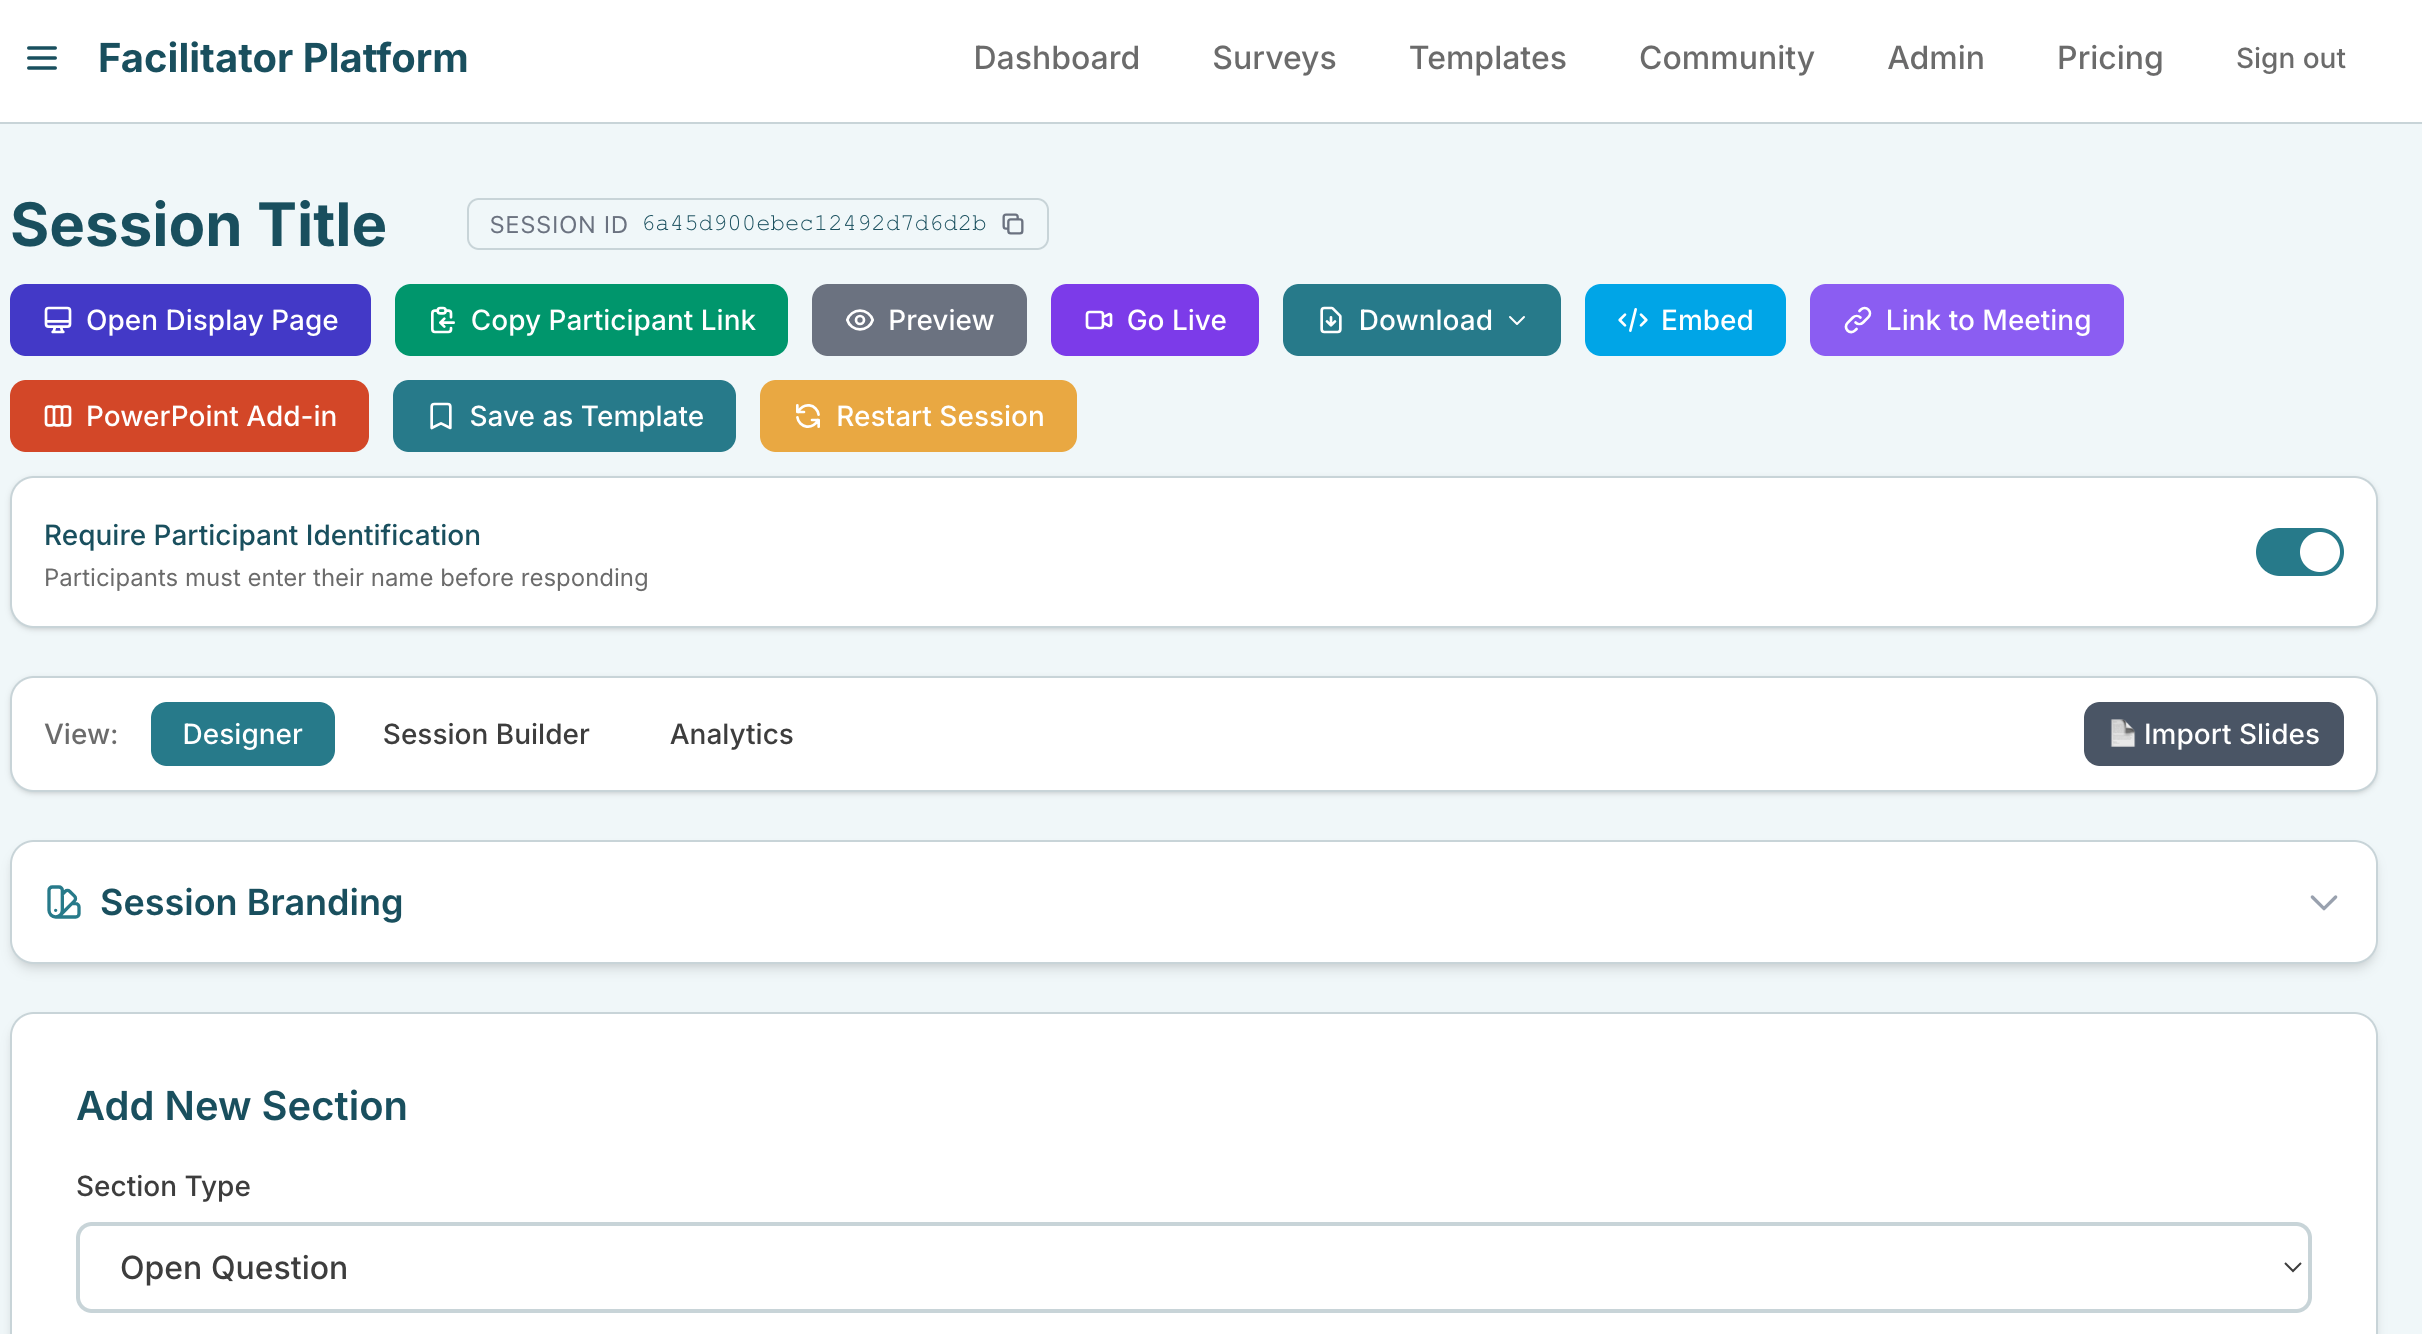
Task: Switch to Analytics view
Action: point(731,734)
